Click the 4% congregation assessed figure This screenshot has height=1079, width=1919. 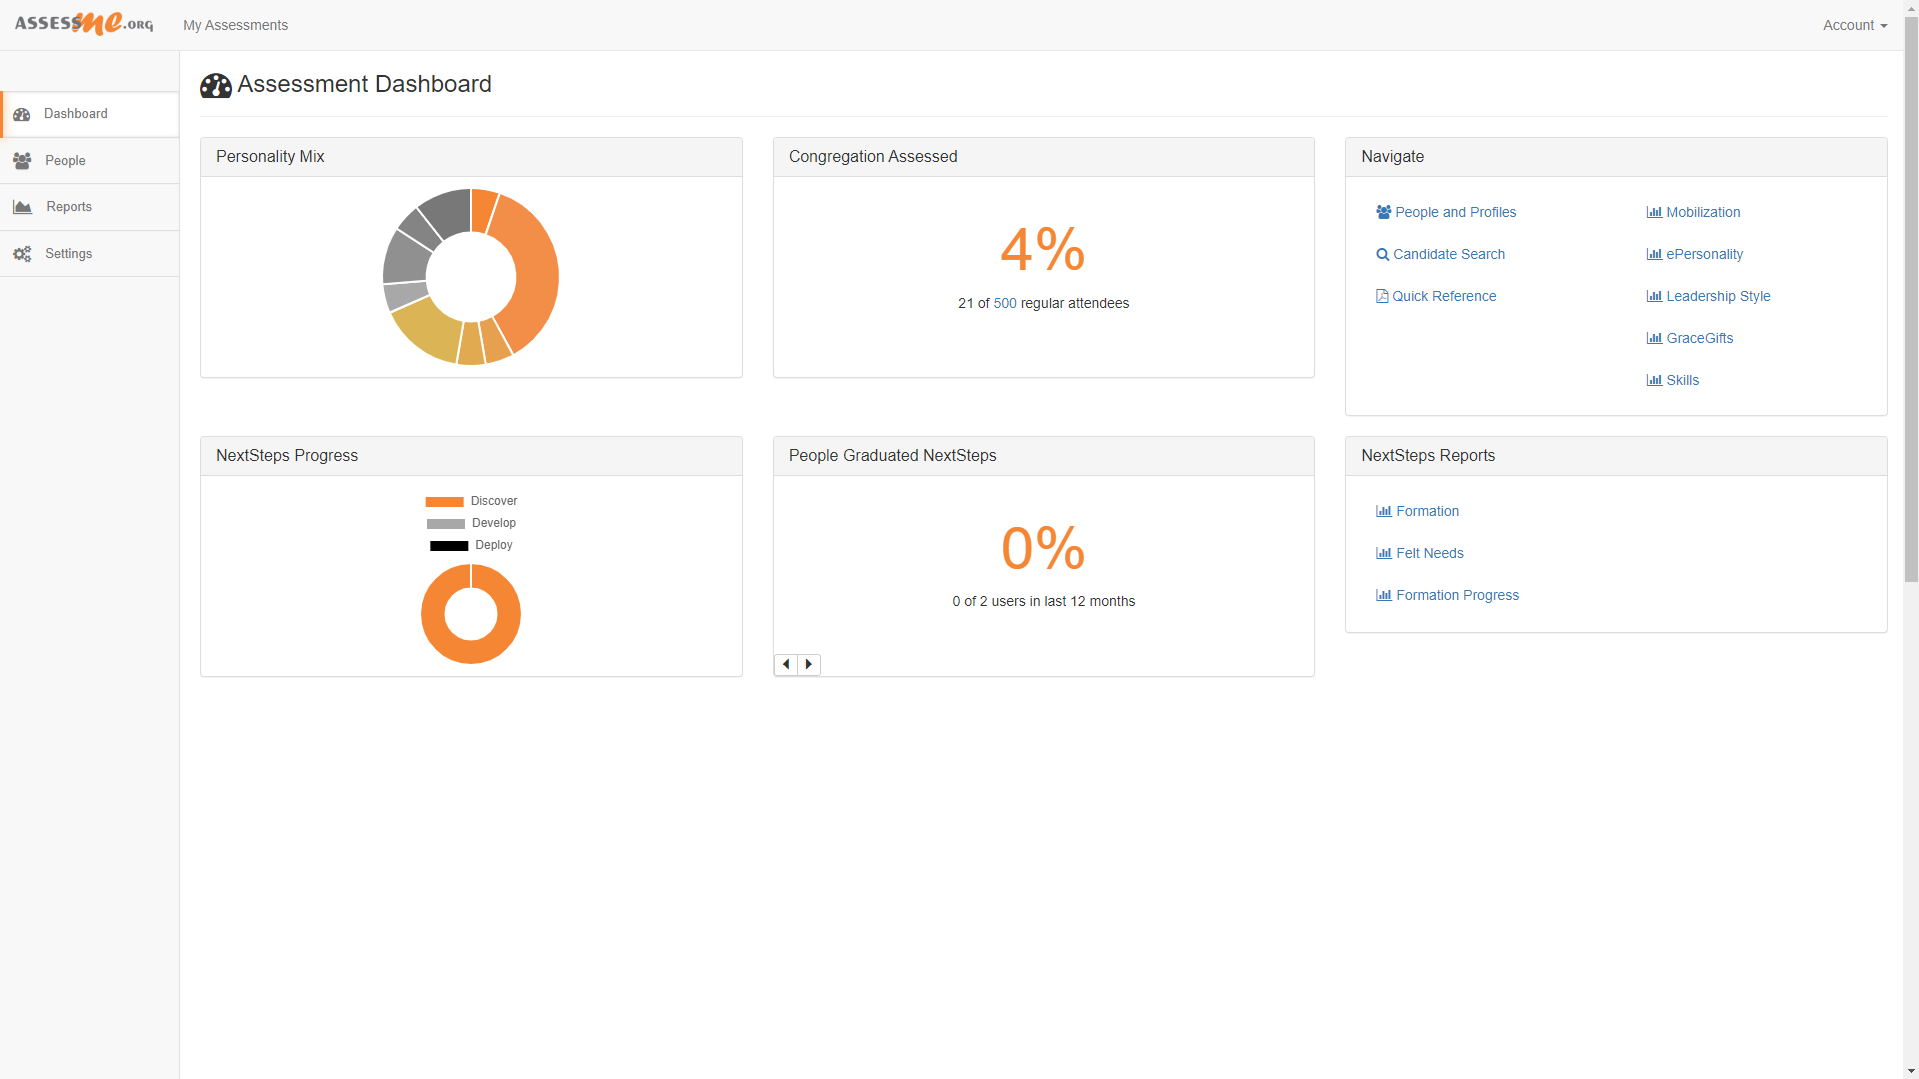[1043, 249]
